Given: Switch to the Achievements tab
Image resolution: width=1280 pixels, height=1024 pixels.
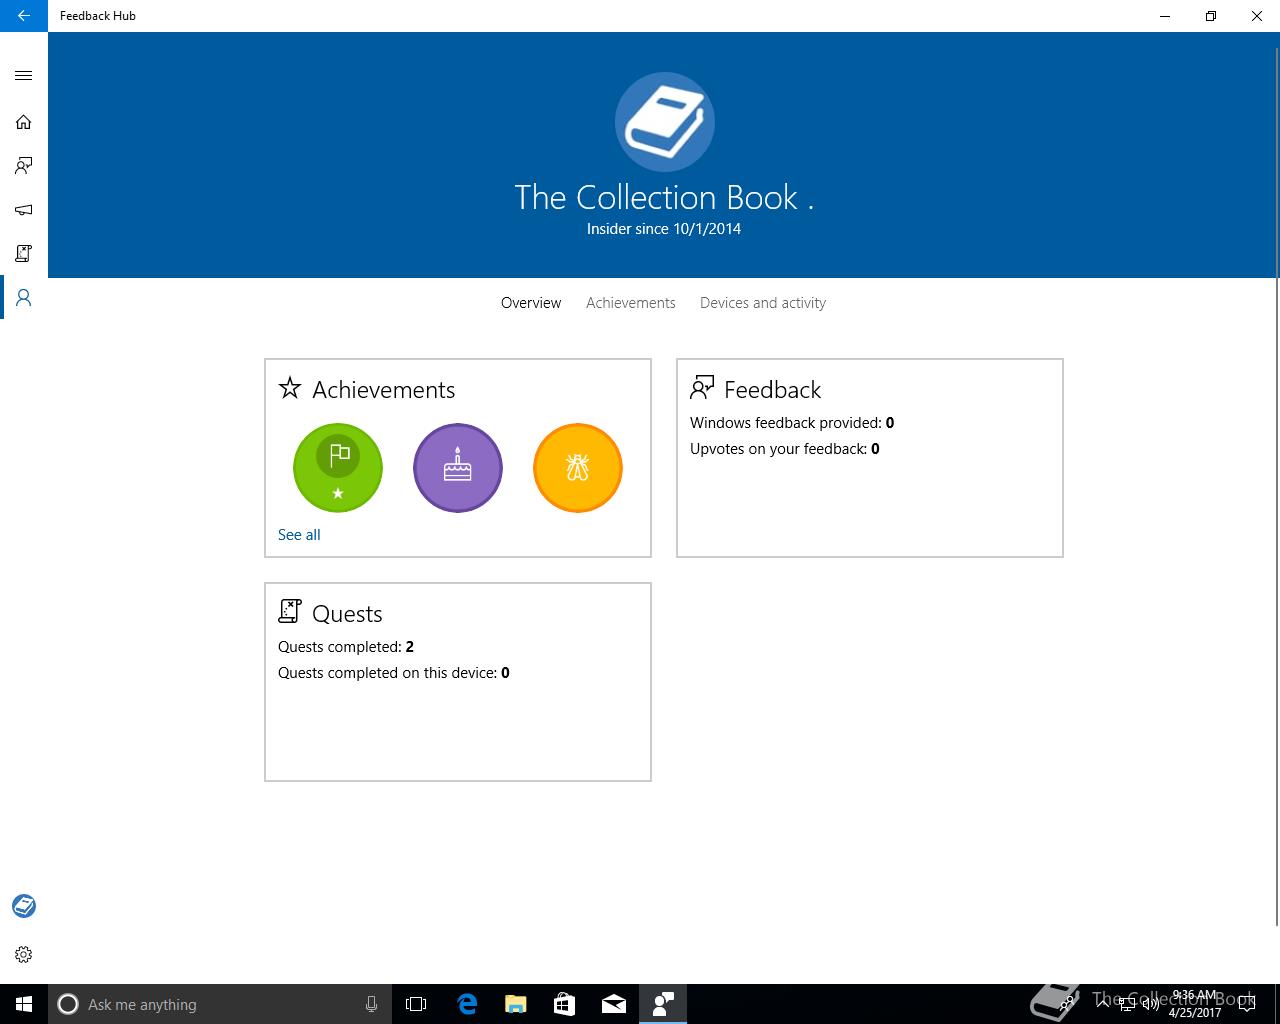Looking at the screenshot, I should (x=631, y=303).
